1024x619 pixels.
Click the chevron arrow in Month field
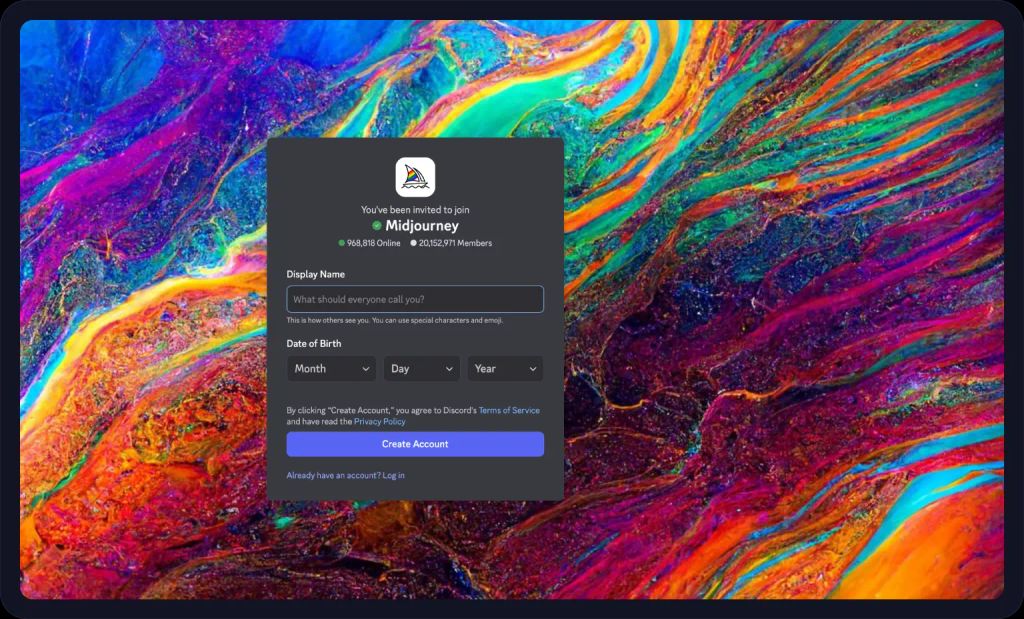tap(366, 369)
